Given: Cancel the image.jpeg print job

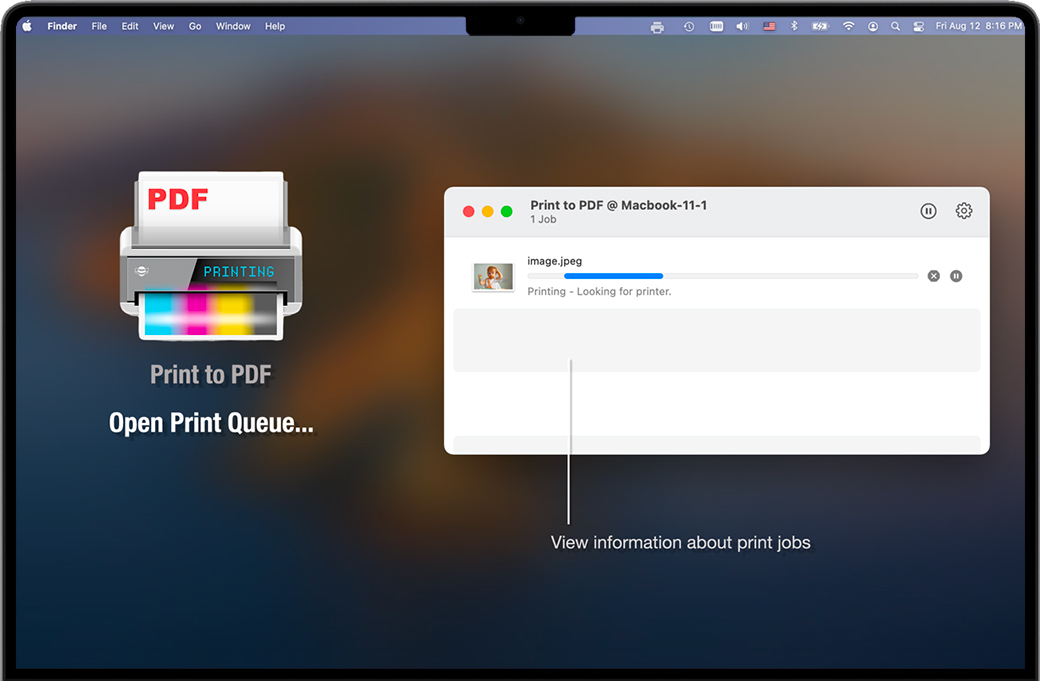Looking at the screenshot, I should click(933, 276).
